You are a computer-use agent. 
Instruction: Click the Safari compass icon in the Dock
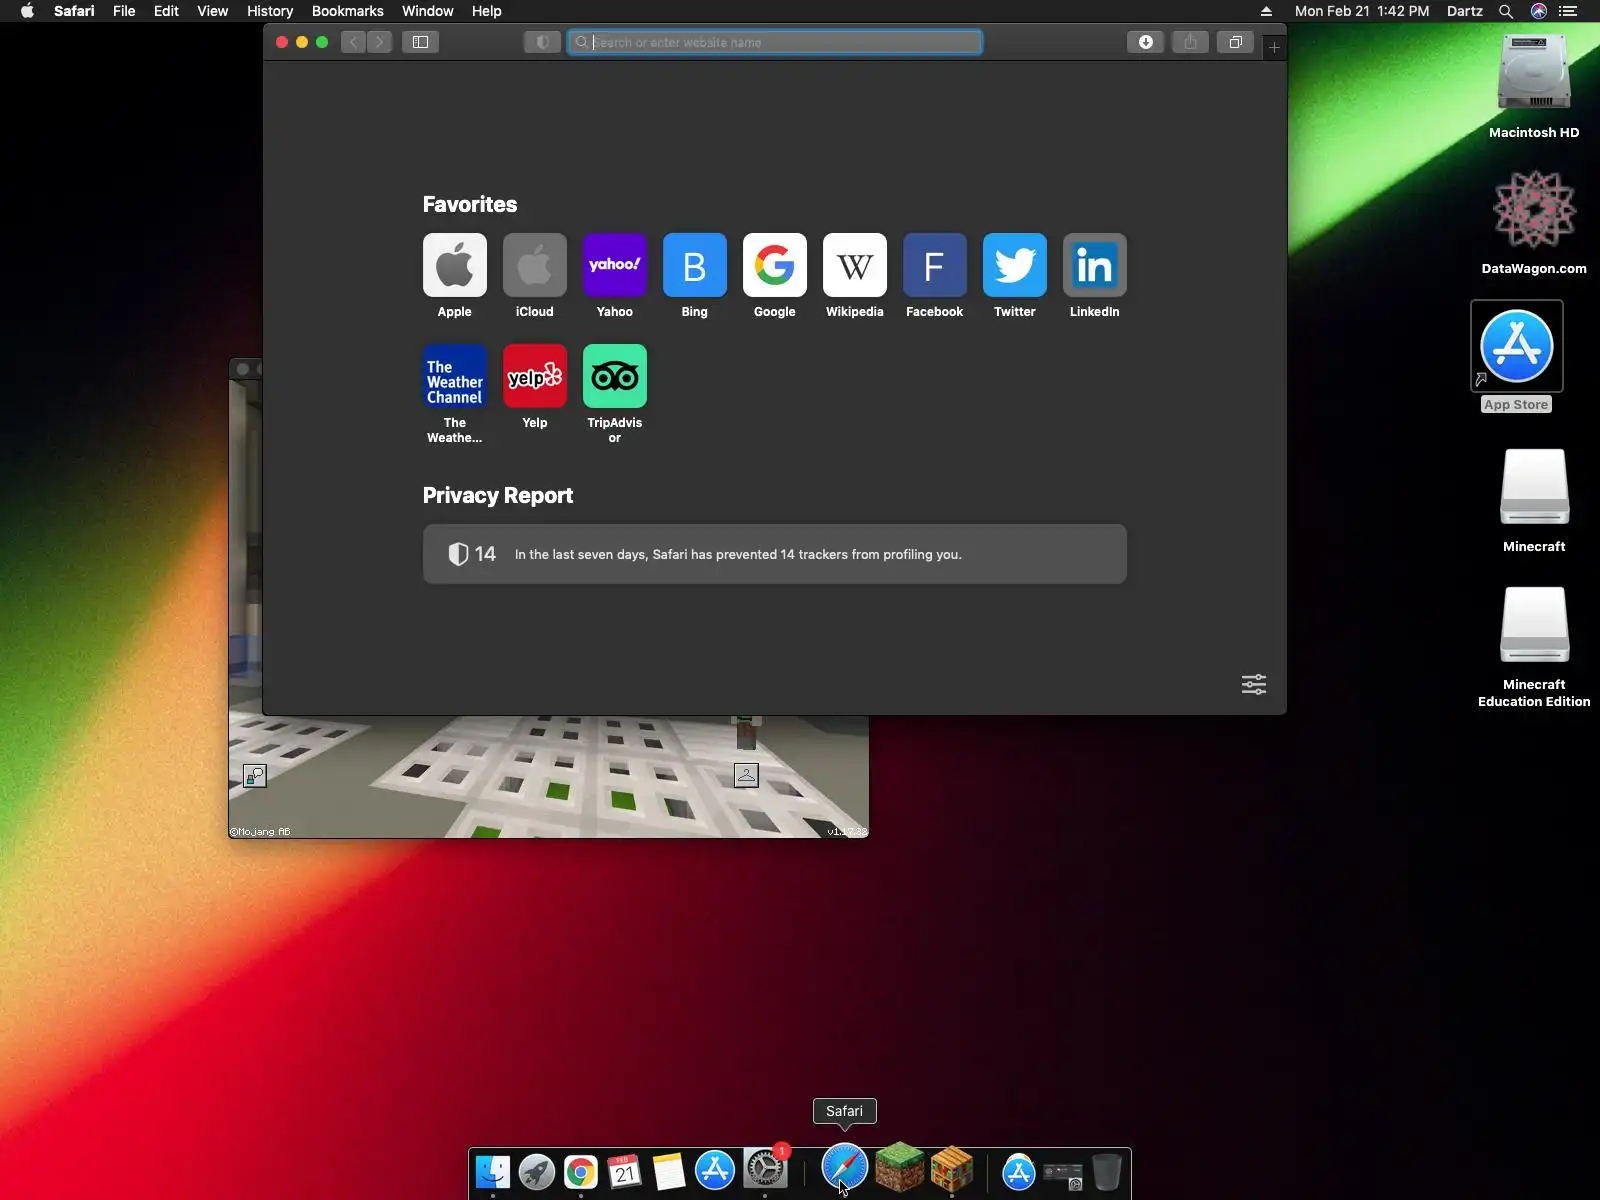click(845, 1168)
